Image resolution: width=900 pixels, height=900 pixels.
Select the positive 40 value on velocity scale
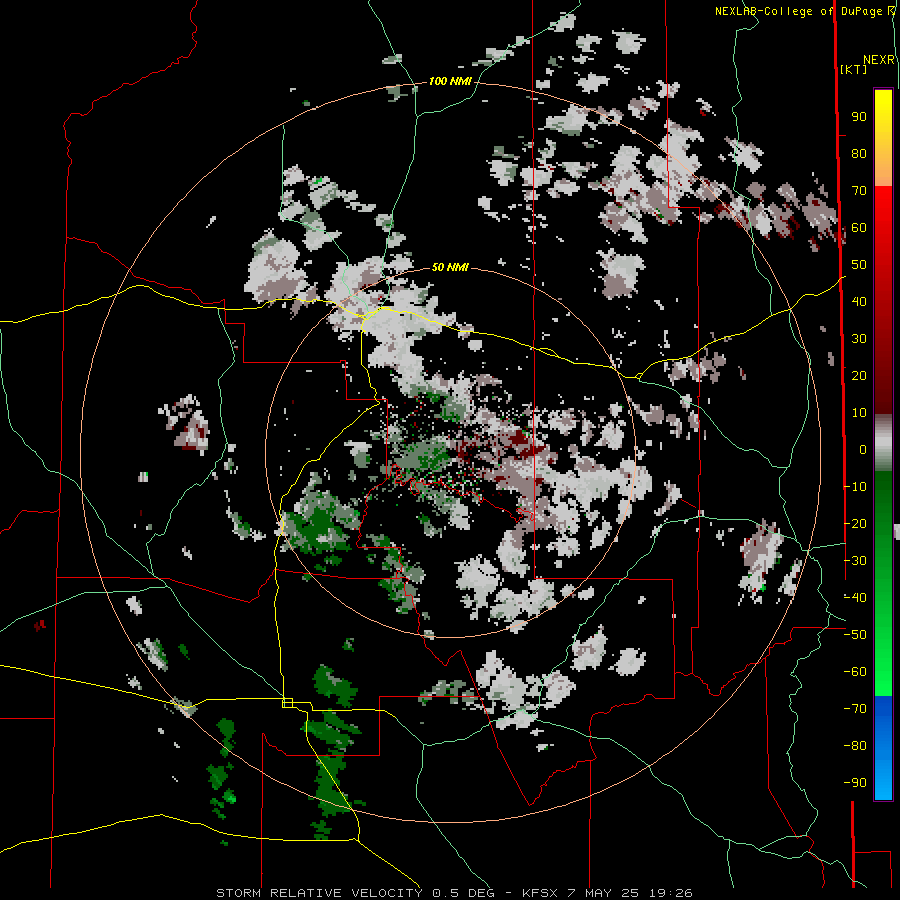[x=859, y=302]
